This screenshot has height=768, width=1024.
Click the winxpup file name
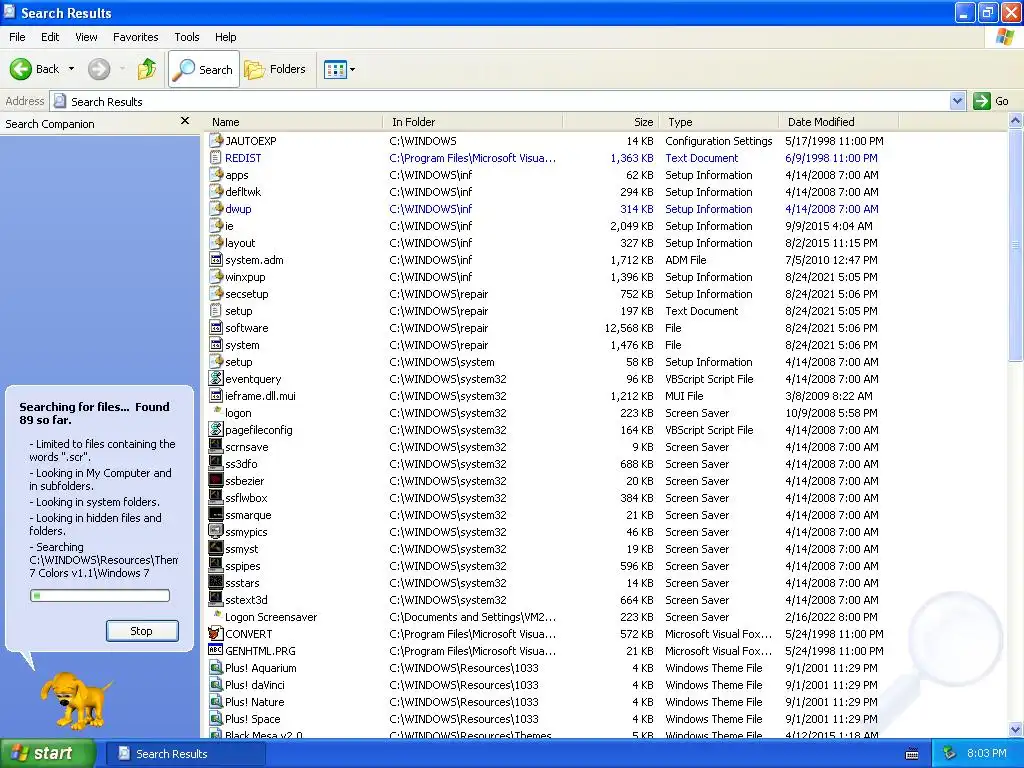click(245, 277)
